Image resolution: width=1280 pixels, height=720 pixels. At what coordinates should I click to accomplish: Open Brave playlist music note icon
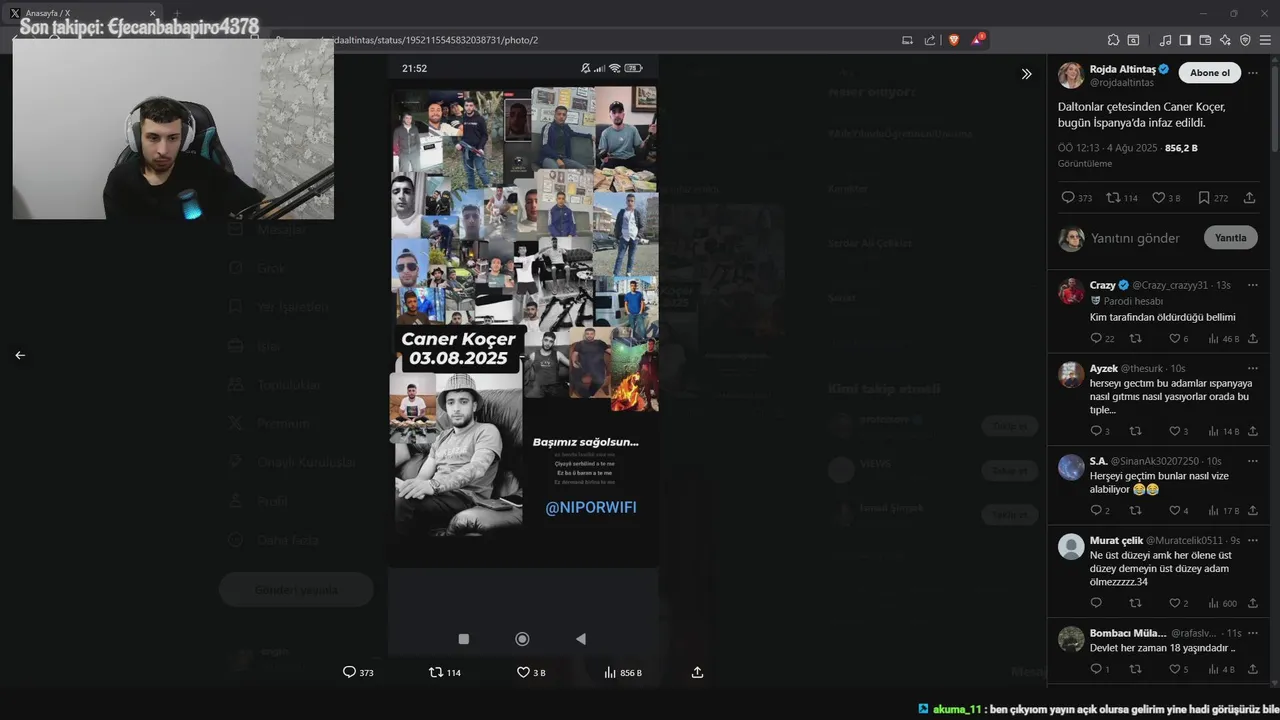tap(1165, 40)
